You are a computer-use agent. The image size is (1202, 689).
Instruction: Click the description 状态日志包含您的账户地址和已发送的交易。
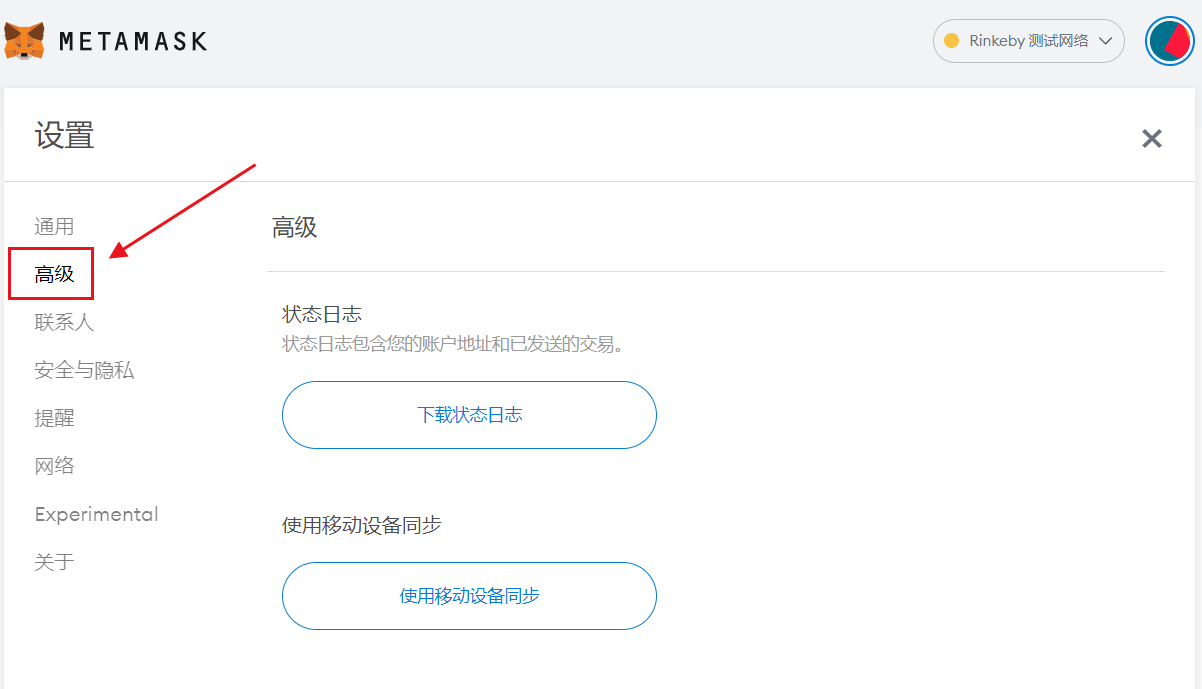pyautogui.click(x=454, y=344)
